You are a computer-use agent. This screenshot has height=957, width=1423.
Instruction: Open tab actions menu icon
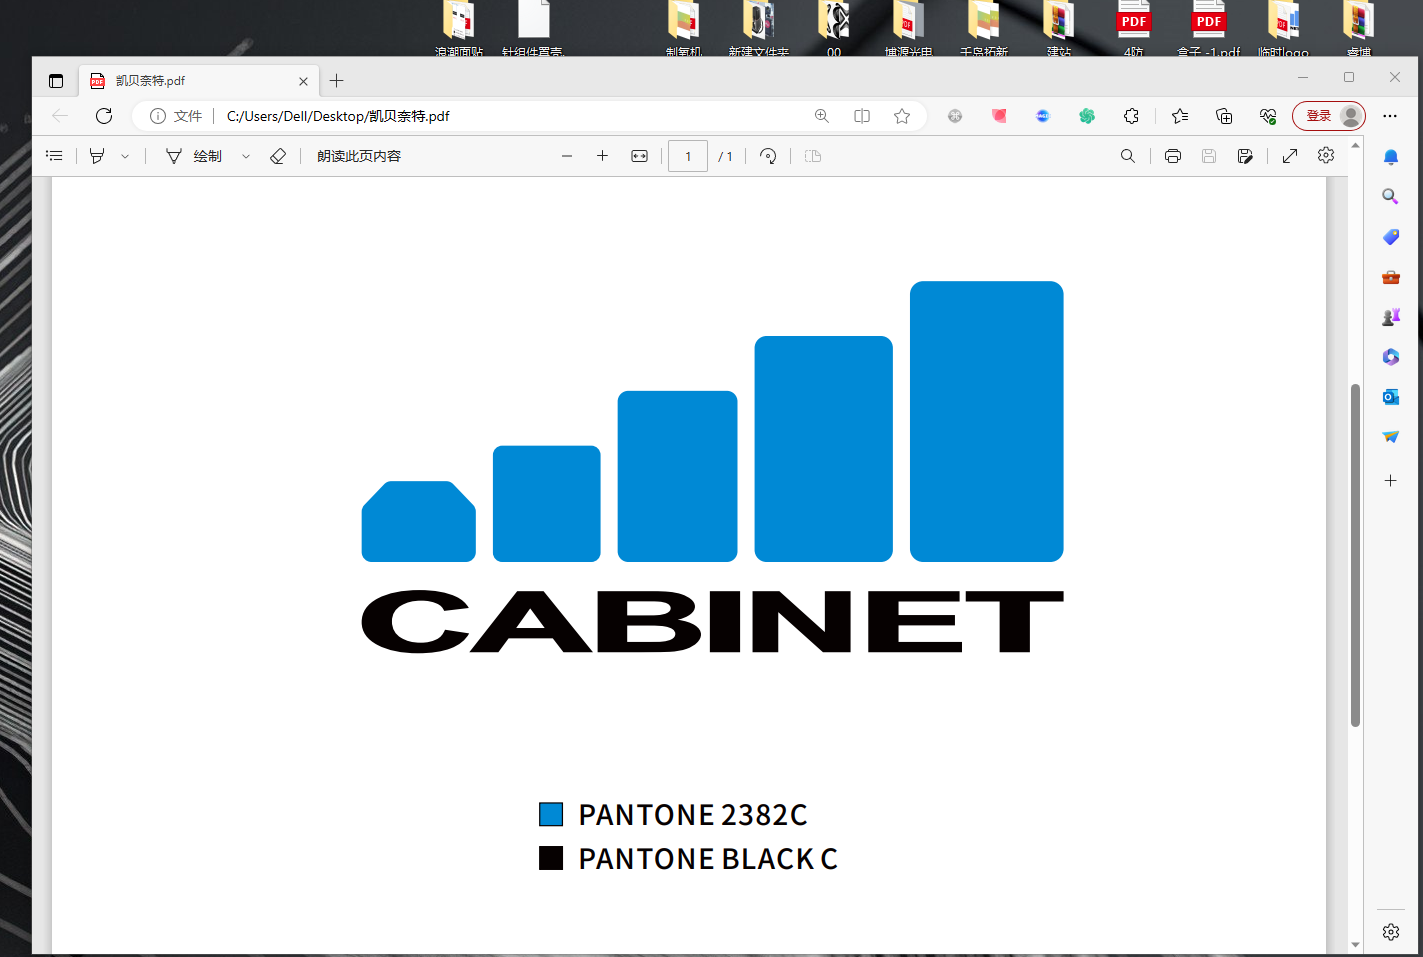[56, 81]
